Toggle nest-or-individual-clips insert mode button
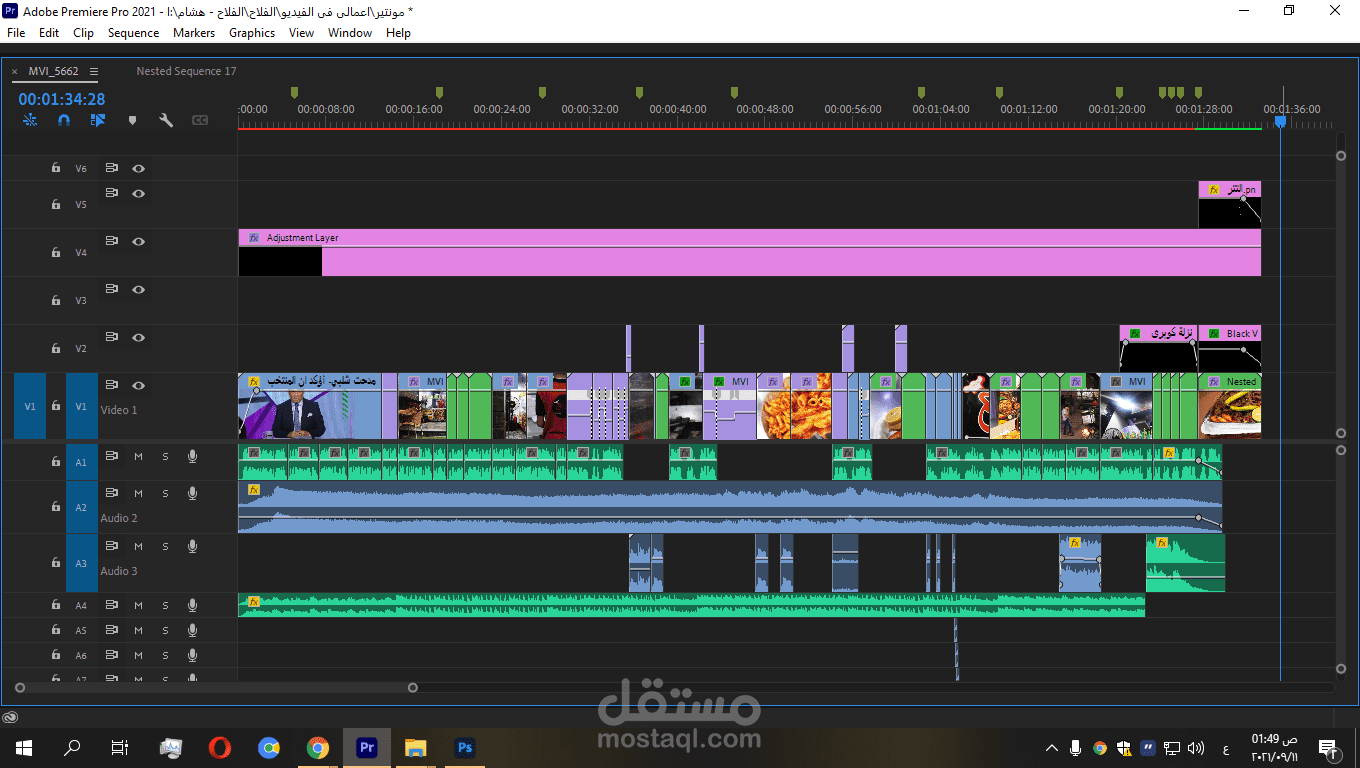This screenshot has width=1360, height=768. [x=30, y=120]
